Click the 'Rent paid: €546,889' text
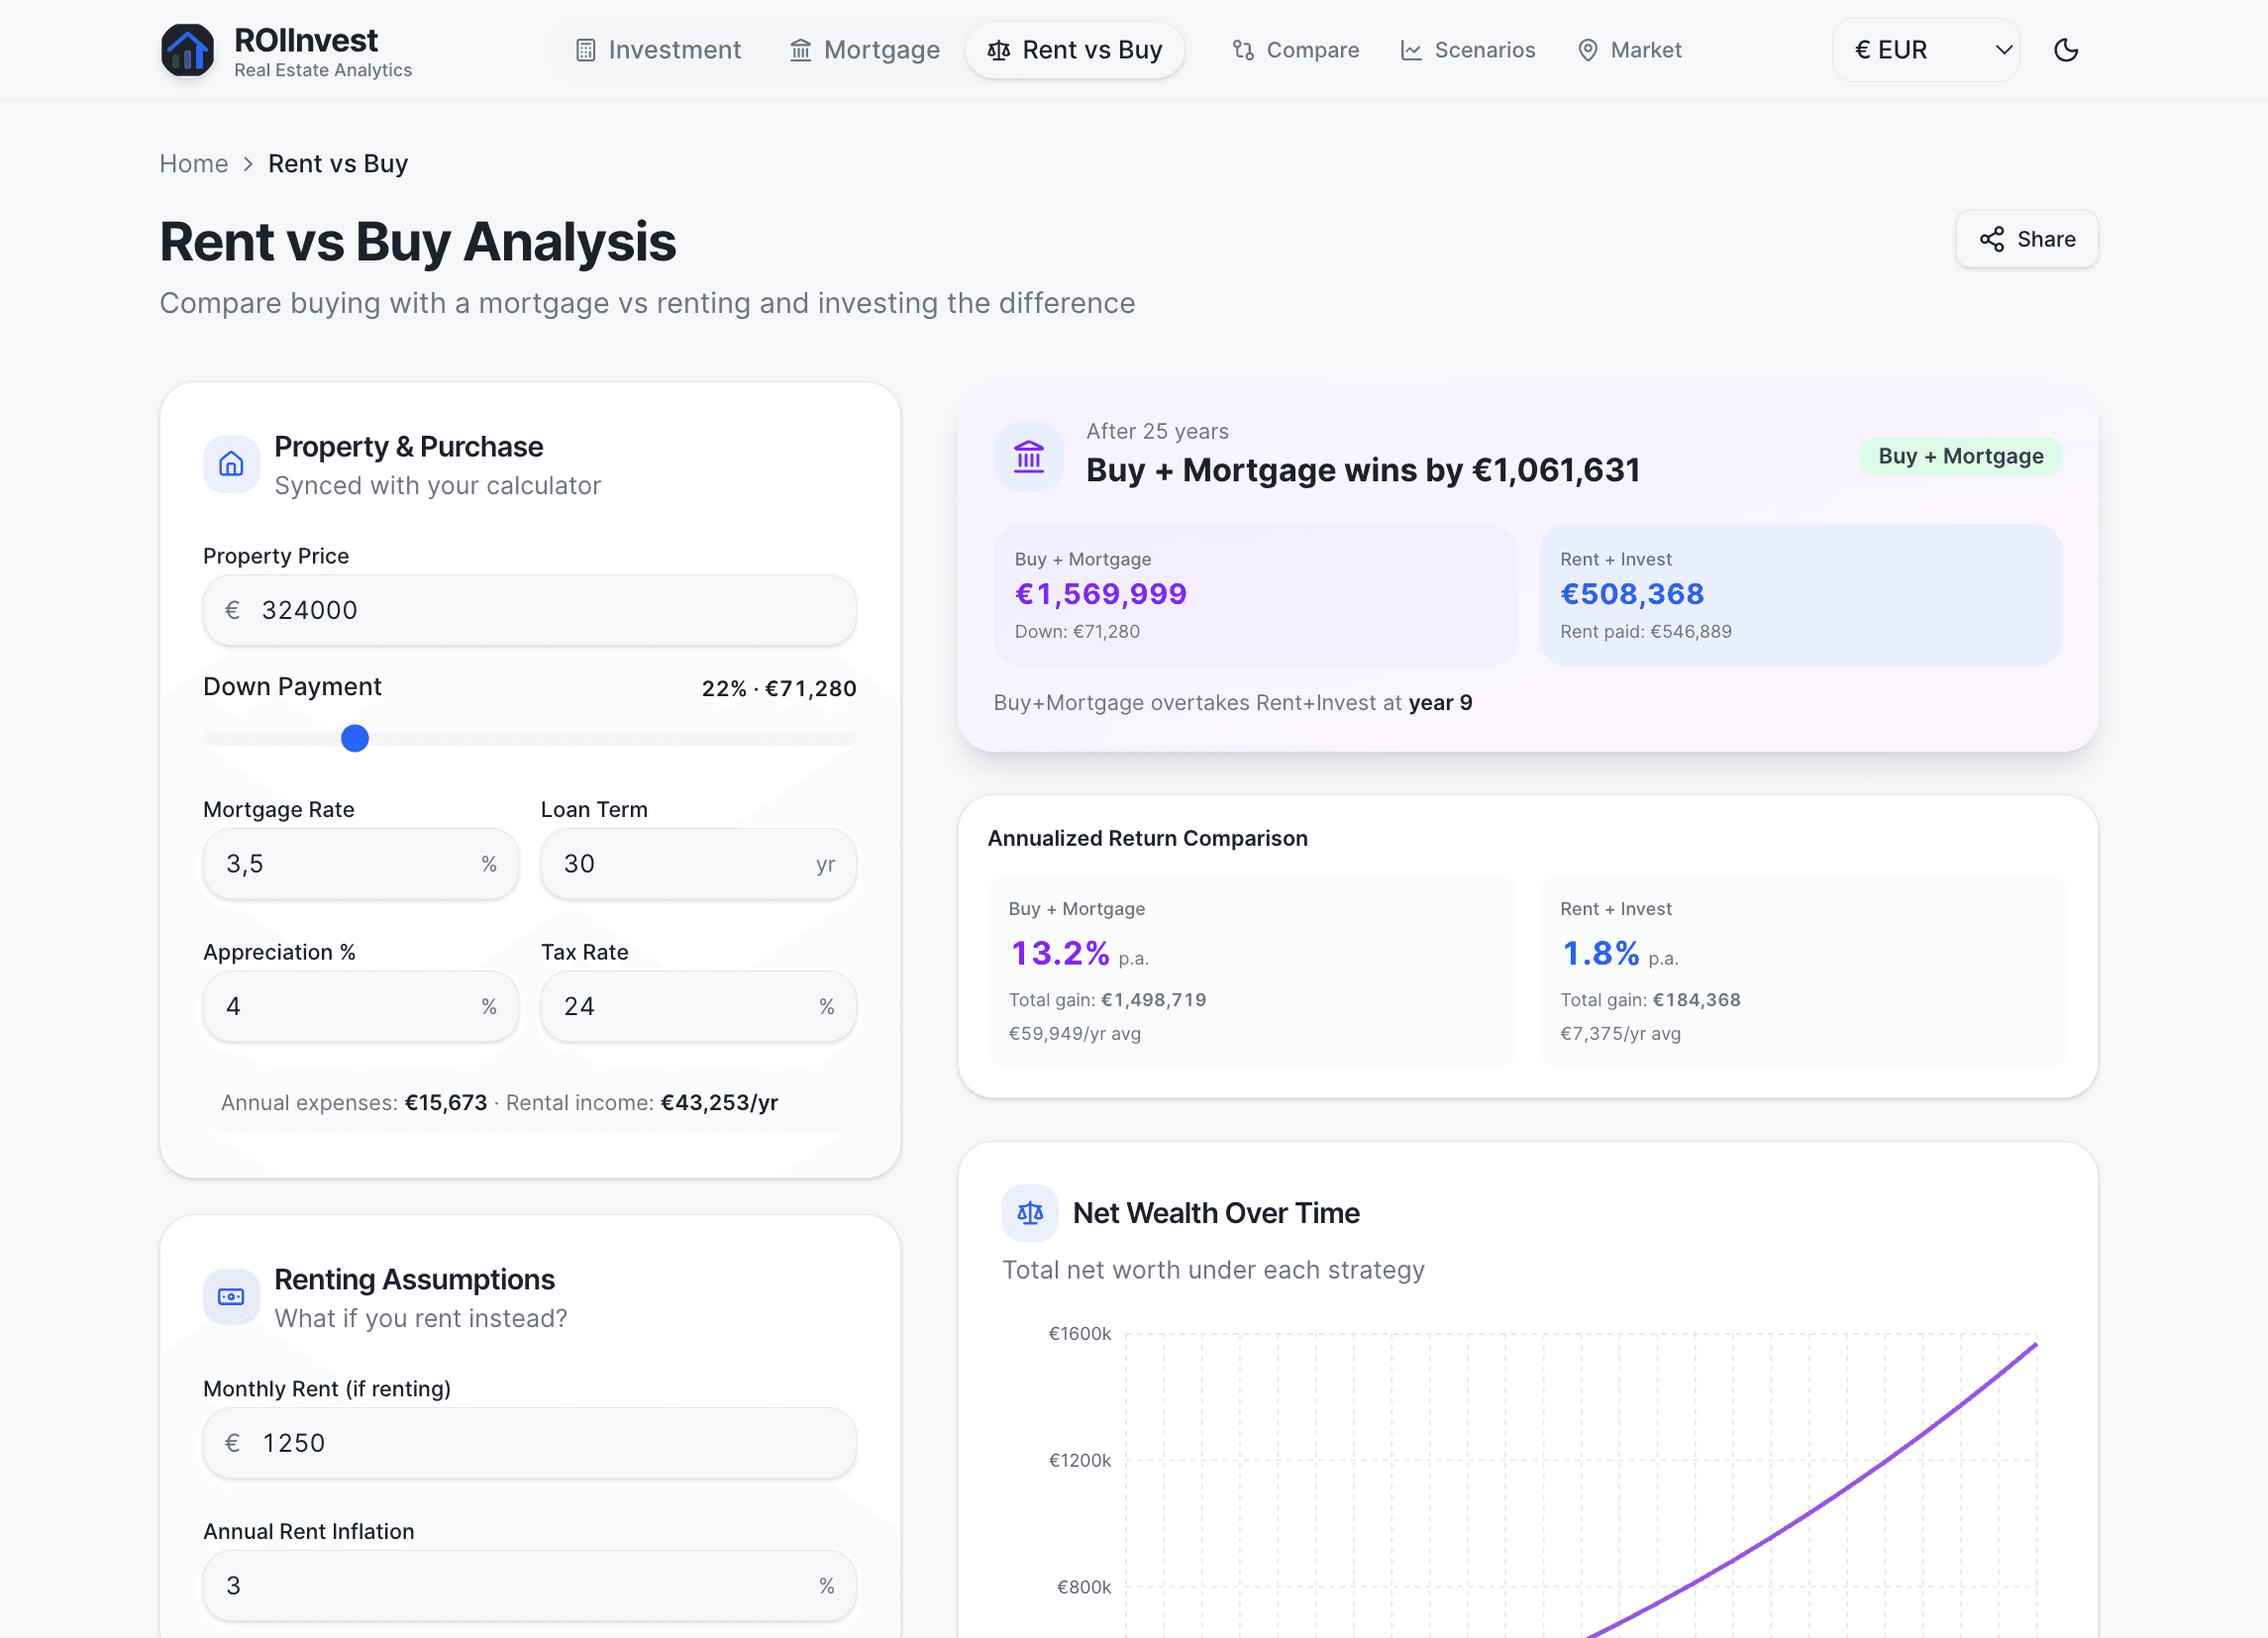The width and height of the screenshot is (2268, 1638). tap(1646, 632)
